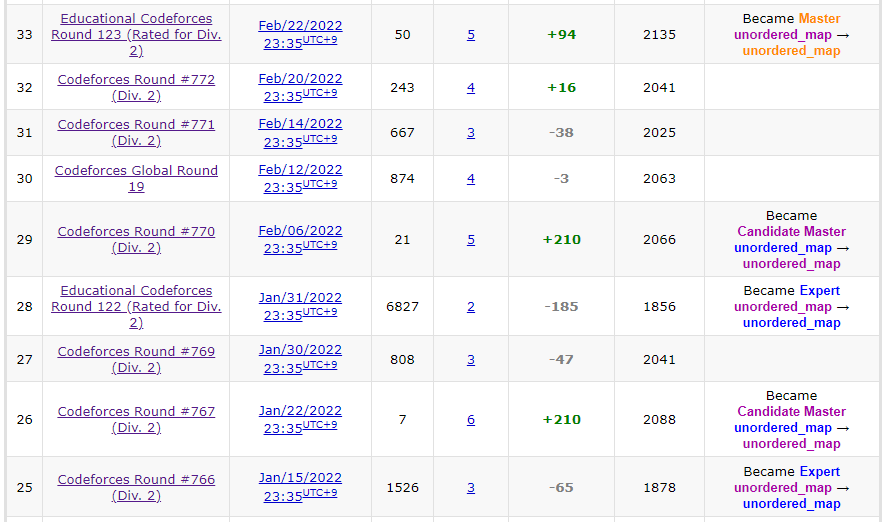Click the Jan/15/2022 23:35 start time link
885x522 pixels.
300,488
